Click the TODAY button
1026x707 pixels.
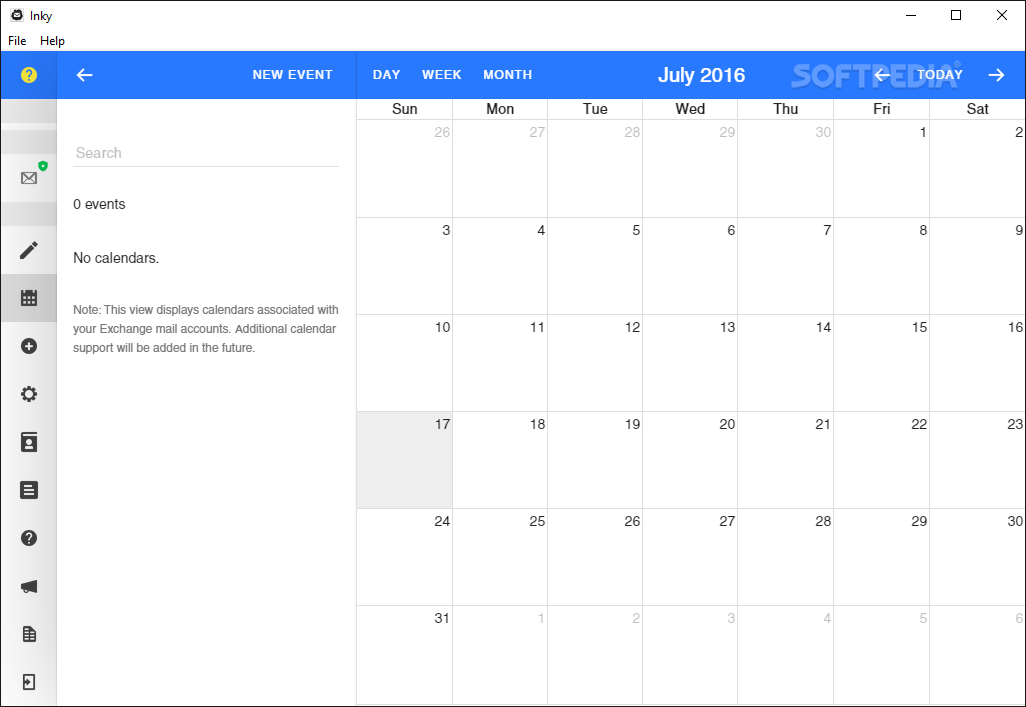point(940,75)
